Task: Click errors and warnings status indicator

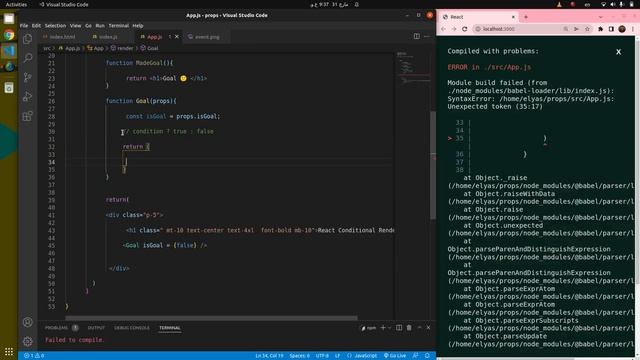Action: (34, 356)
